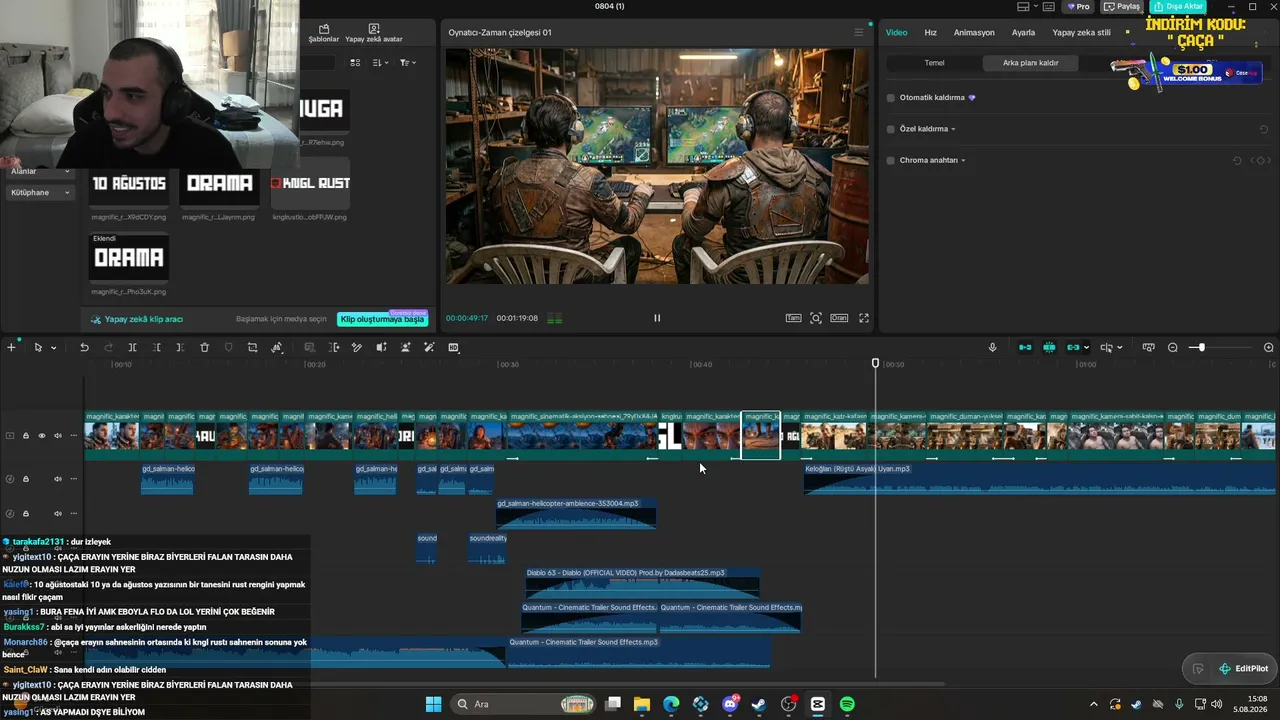Click the voiceover microphone icon

coord(992,348)
